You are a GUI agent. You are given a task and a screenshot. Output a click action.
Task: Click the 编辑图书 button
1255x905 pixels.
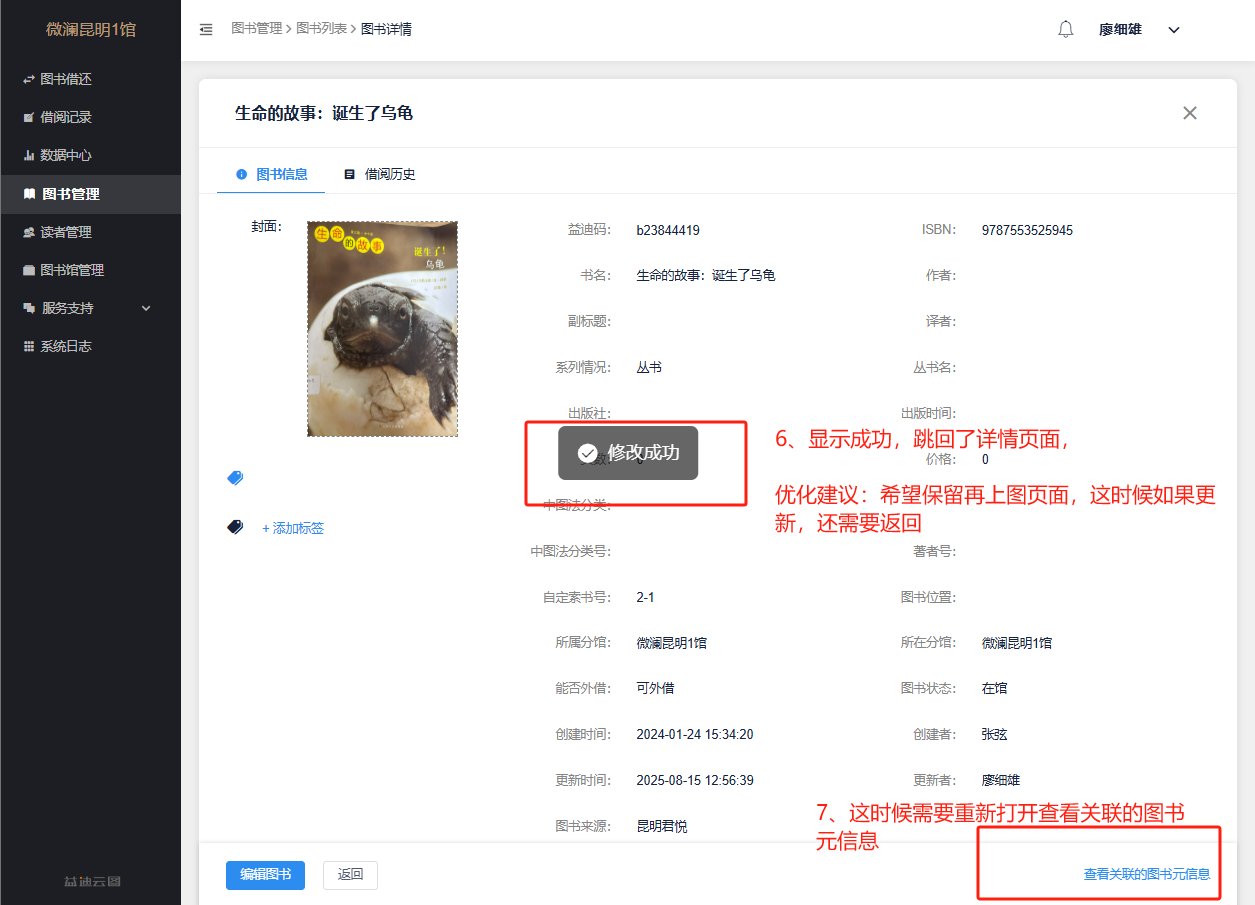coord(265,874)
